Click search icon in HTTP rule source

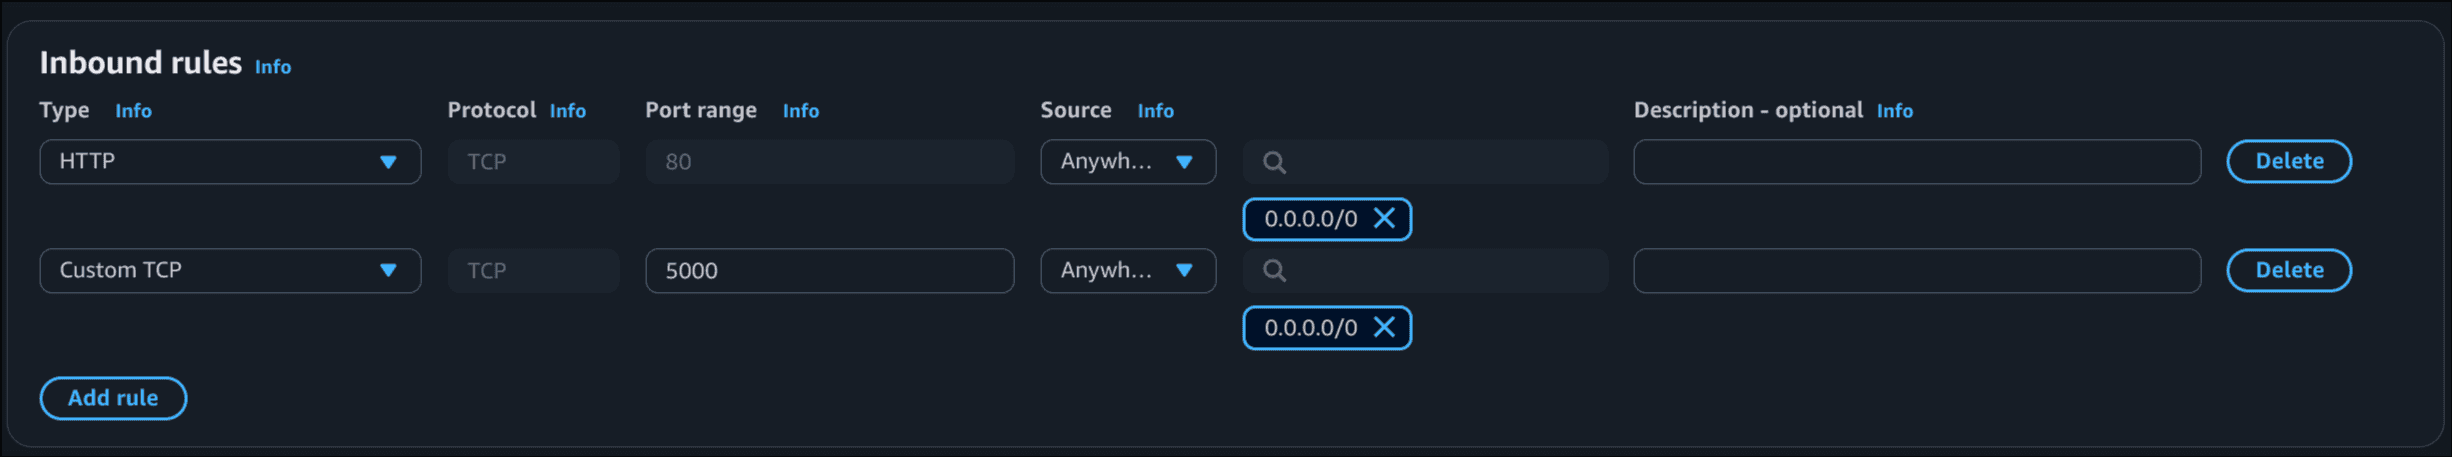tap(1274, 162)
